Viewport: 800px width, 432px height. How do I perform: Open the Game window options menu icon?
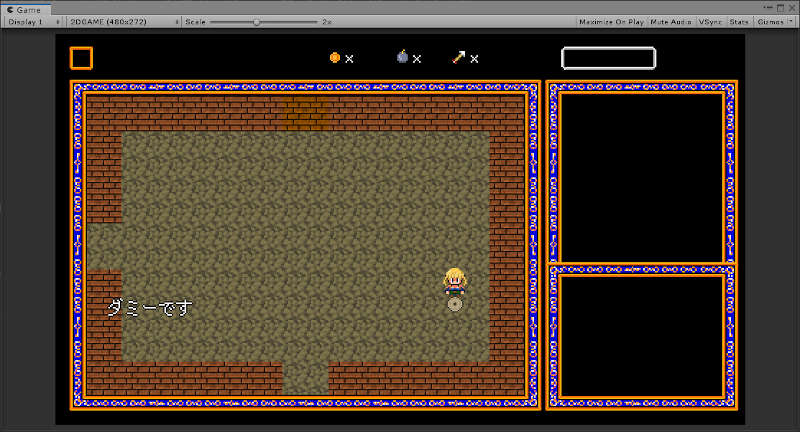click(x=768, y=8)
